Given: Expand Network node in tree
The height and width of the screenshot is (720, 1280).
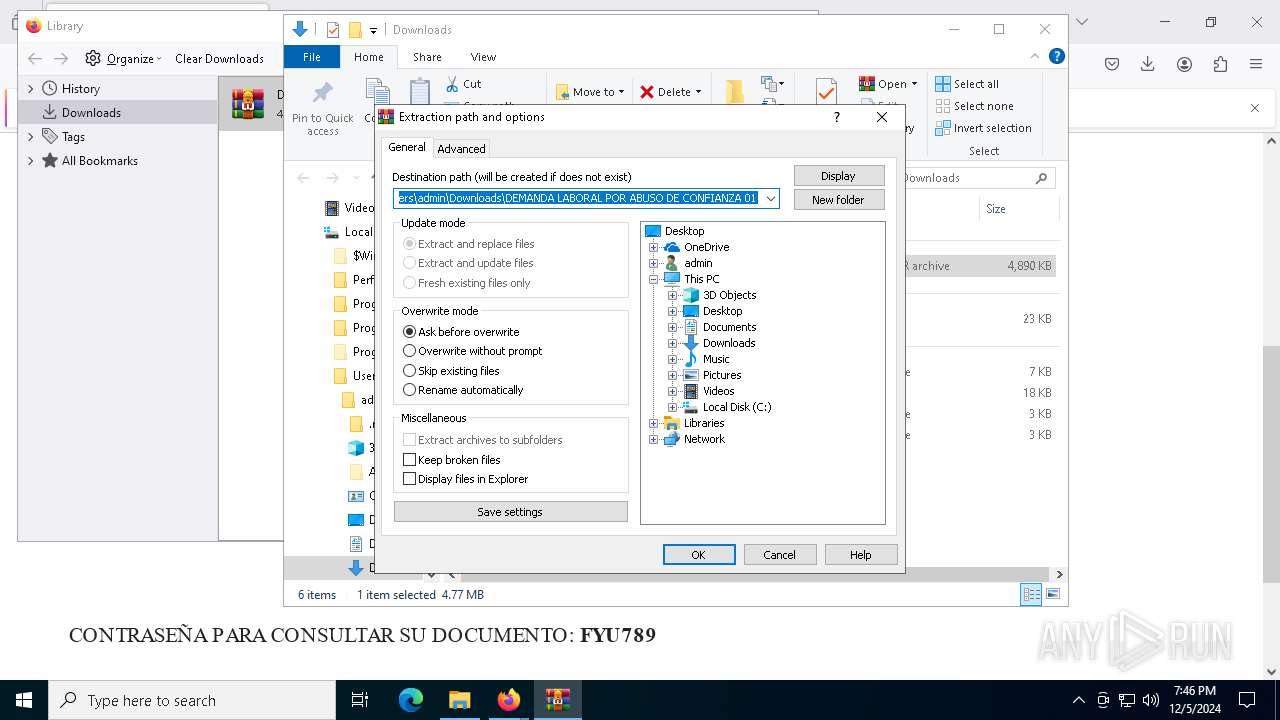Looking at the screenshot, I should (654, 439).
